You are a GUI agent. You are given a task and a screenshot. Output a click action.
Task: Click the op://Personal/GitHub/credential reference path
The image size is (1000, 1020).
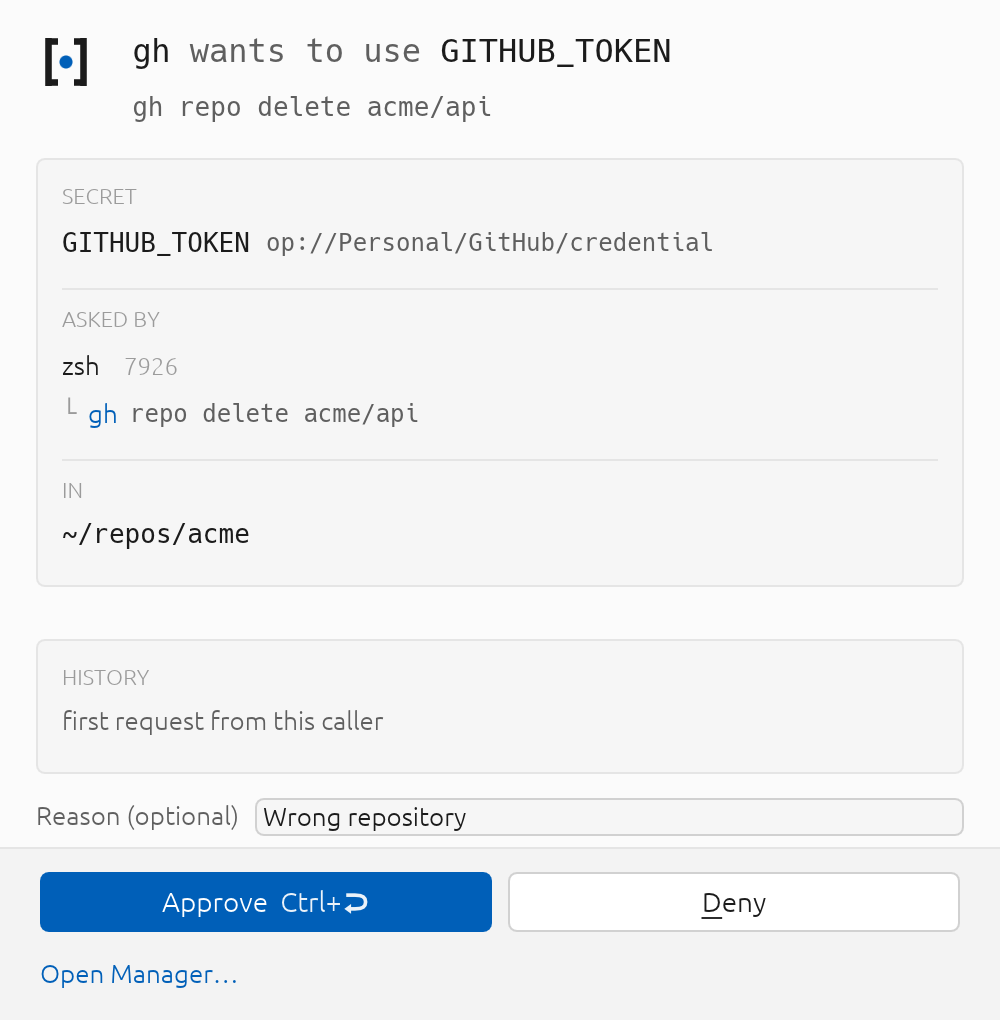pyautogui.click(x=489, y=243)
